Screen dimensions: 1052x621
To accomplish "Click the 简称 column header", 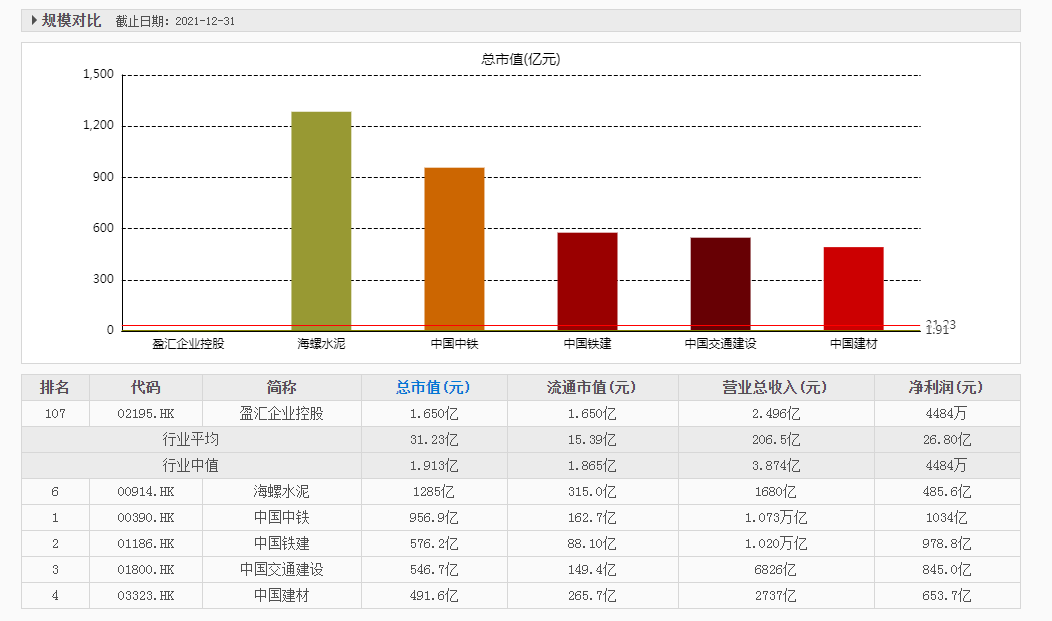I will point(281,388).
